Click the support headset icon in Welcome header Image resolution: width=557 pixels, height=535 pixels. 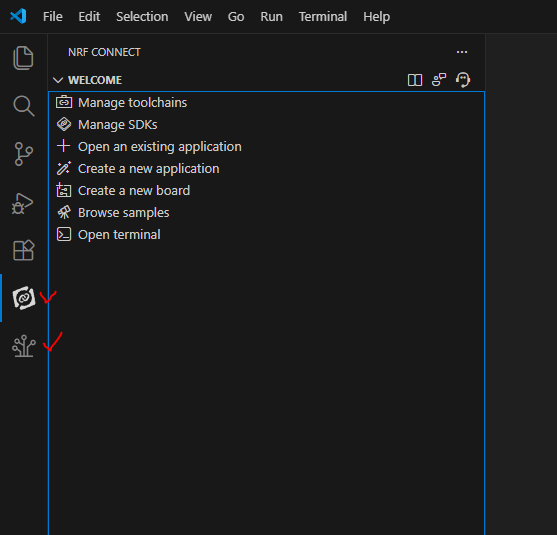[463, 80]
